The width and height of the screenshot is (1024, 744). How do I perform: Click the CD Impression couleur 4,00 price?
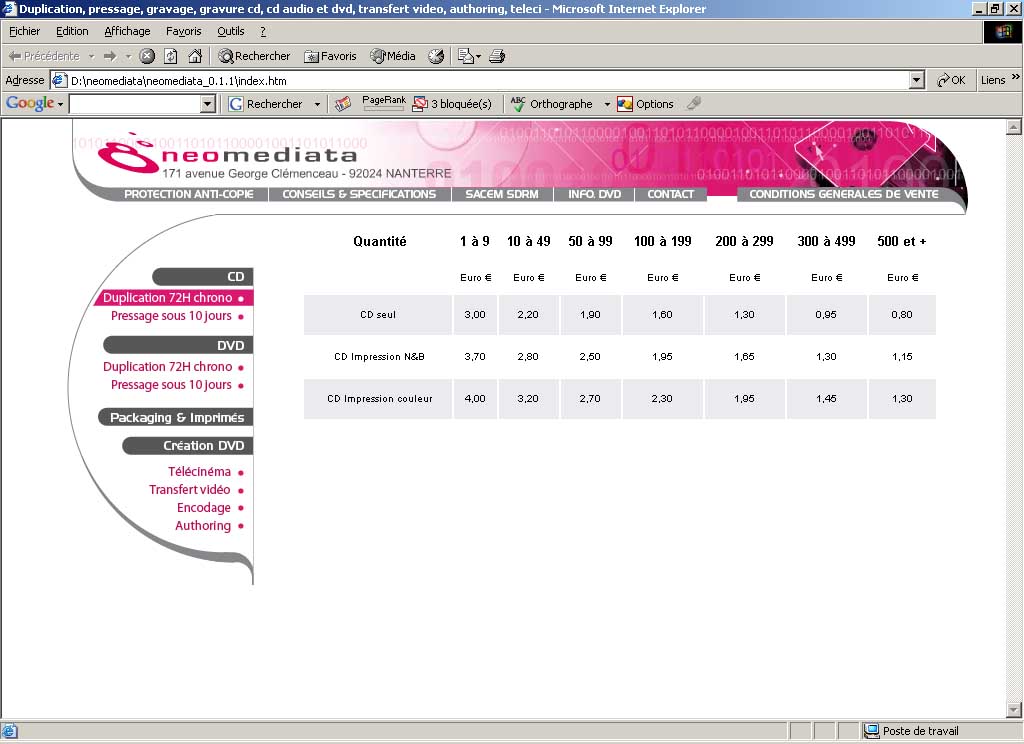[x=475, y=398]
